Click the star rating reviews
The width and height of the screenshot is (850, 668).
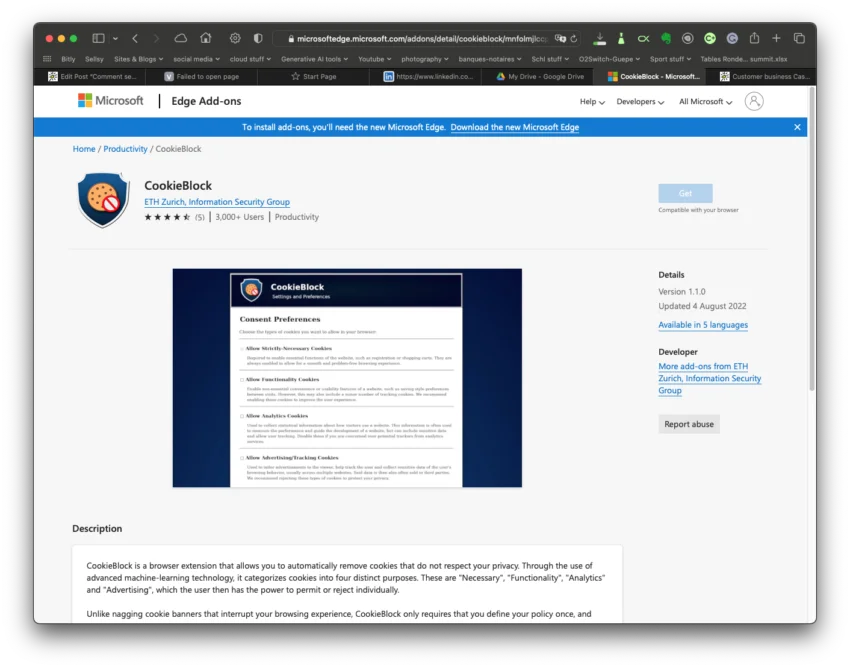(174, 217)
